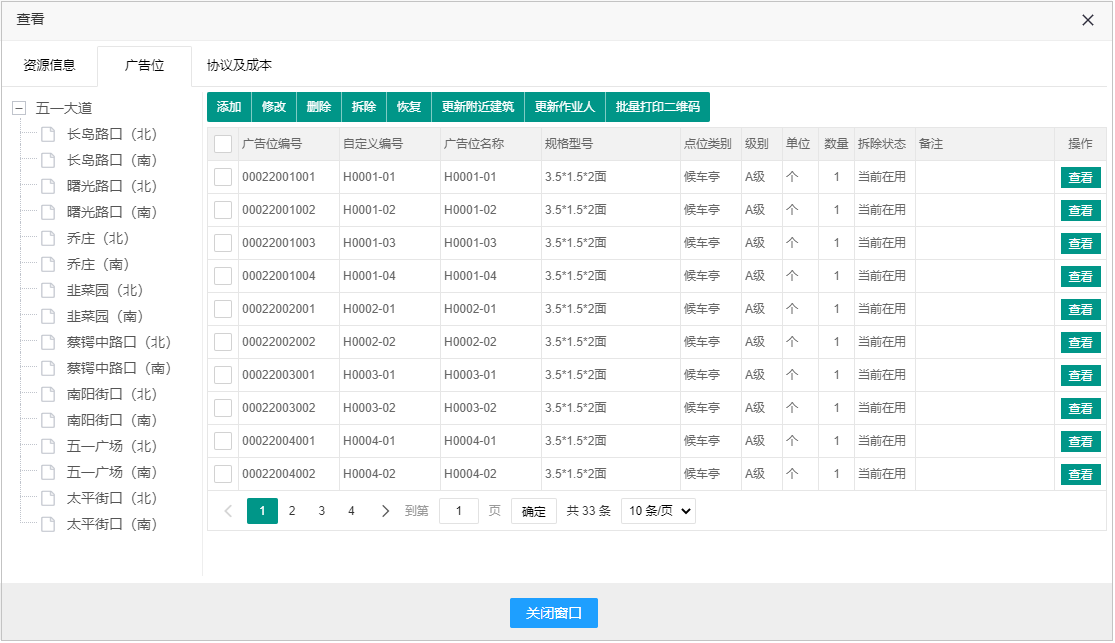
Task: Go to page 4
Action: [351, 511]
